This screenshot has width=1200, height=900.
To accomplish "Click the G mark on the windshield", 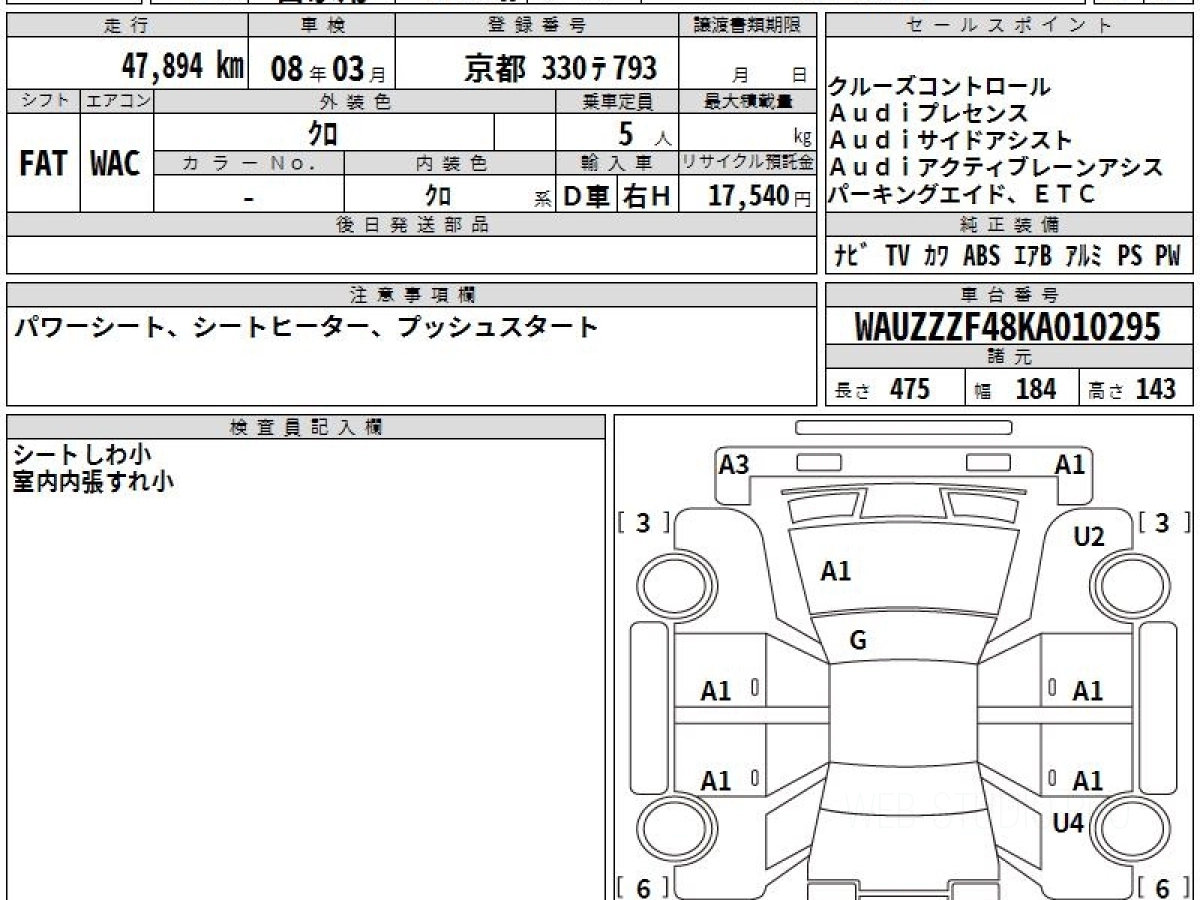I will click(857, 641).
